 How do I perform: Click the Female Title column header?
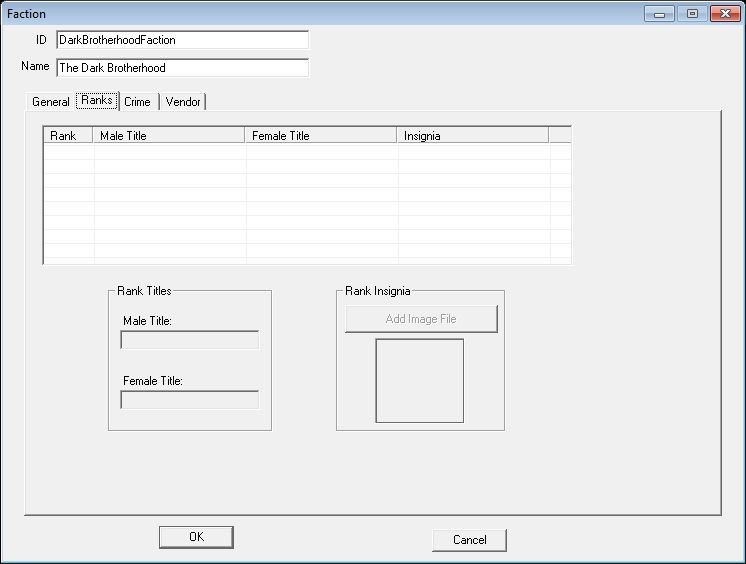(x=321, y=136)
